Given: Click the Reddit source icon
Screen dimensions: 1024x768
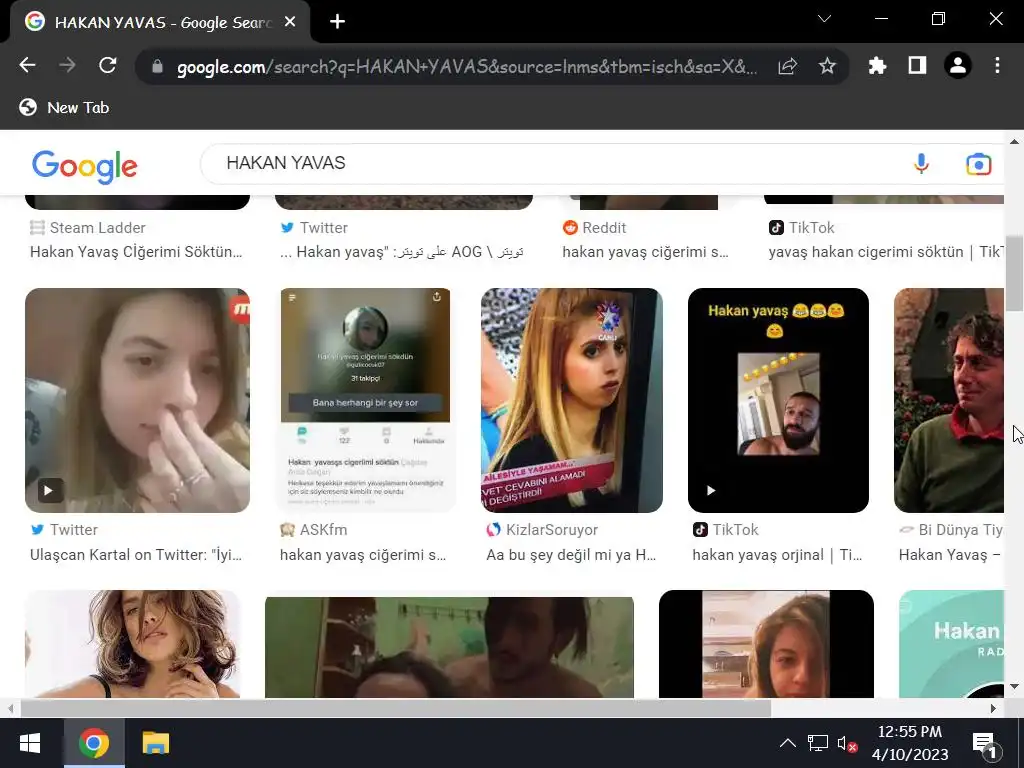Looking at the screenshot, I should (570, 228).
